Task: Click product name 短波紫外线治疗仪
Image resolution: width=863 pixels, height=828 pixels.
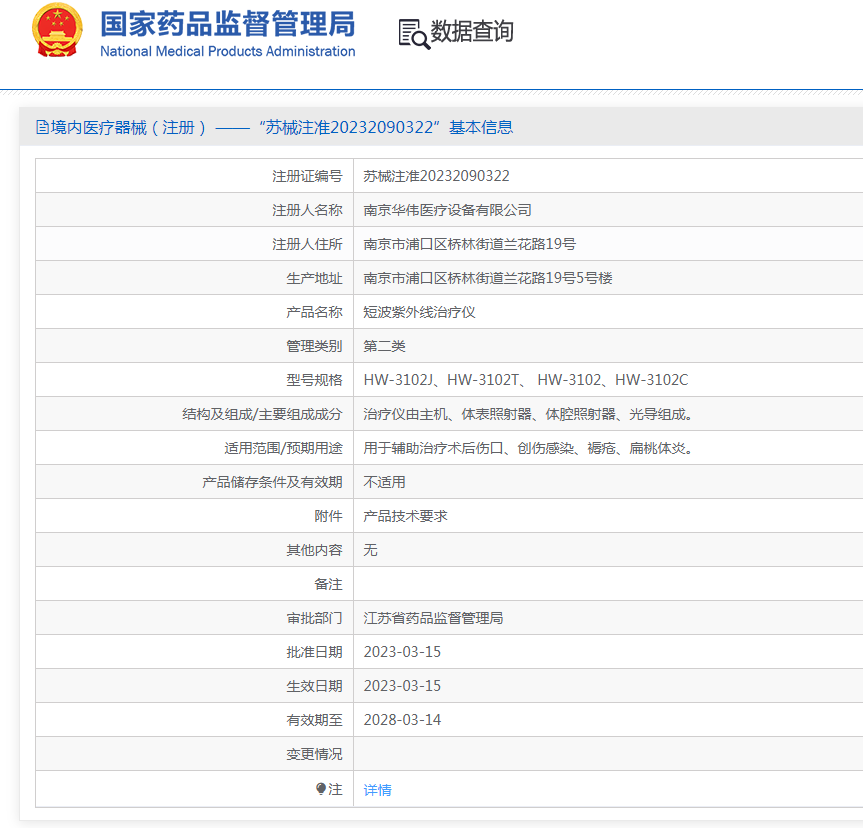Action: pyautogui.click(x=419, y=312)
